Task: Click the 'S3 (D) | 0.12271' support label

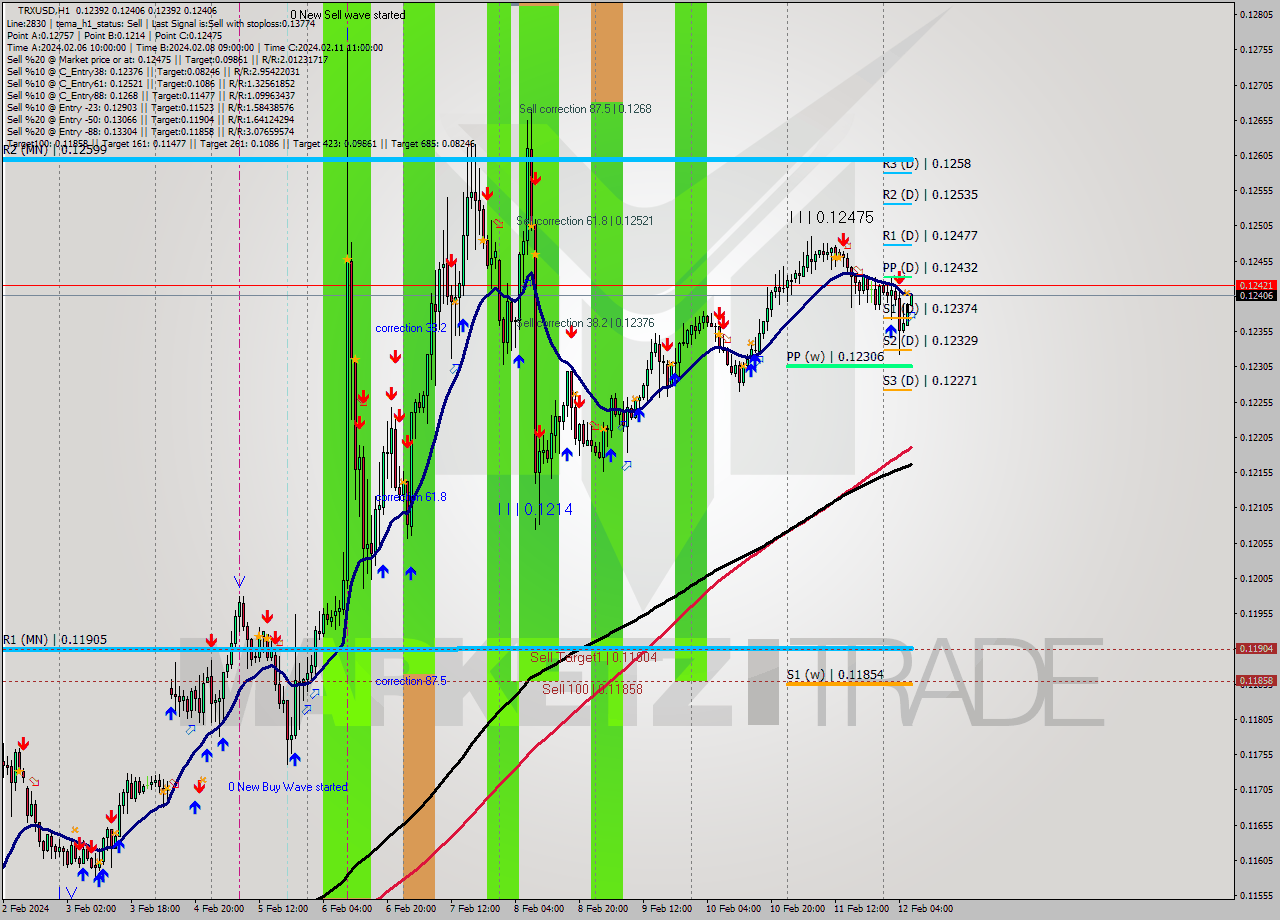Action: (x=930, y=381)
